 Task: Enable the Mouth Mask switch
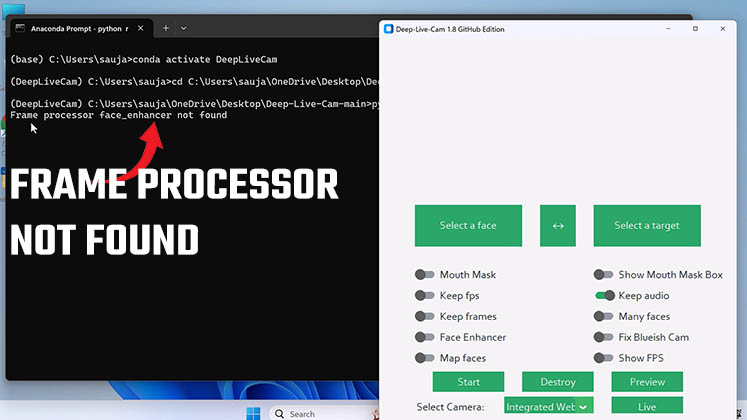point(424,275)
